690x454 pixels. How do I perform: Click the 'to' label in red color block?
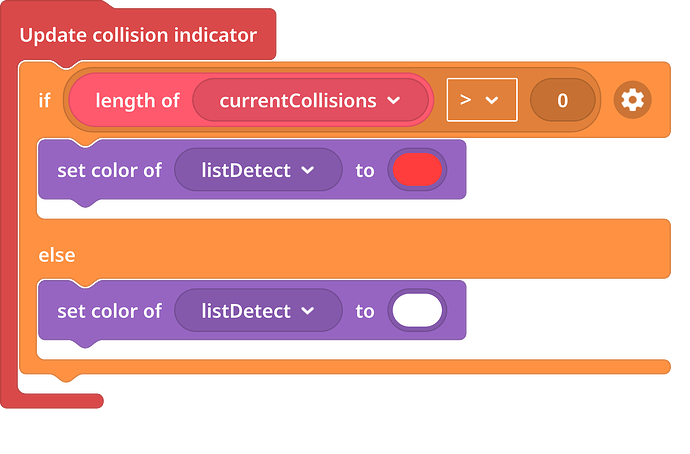(365, 171)
